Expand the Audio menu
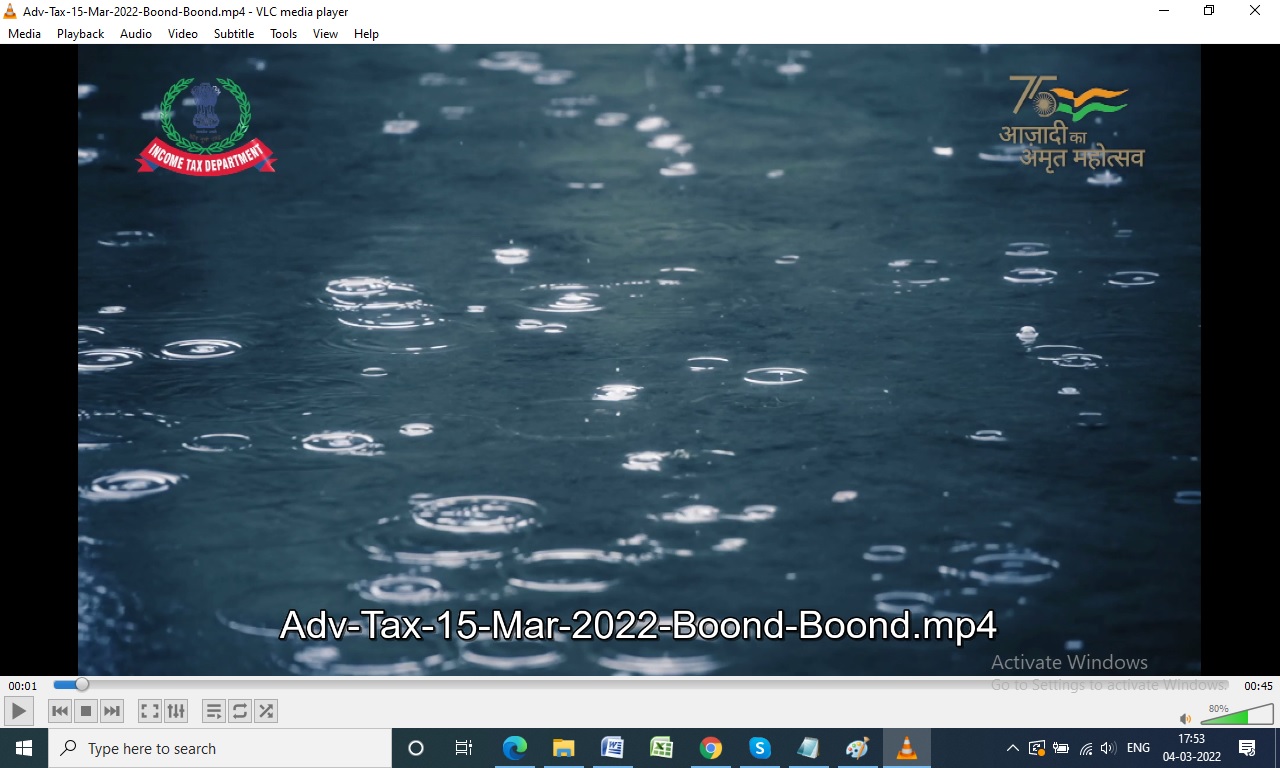 136,34
